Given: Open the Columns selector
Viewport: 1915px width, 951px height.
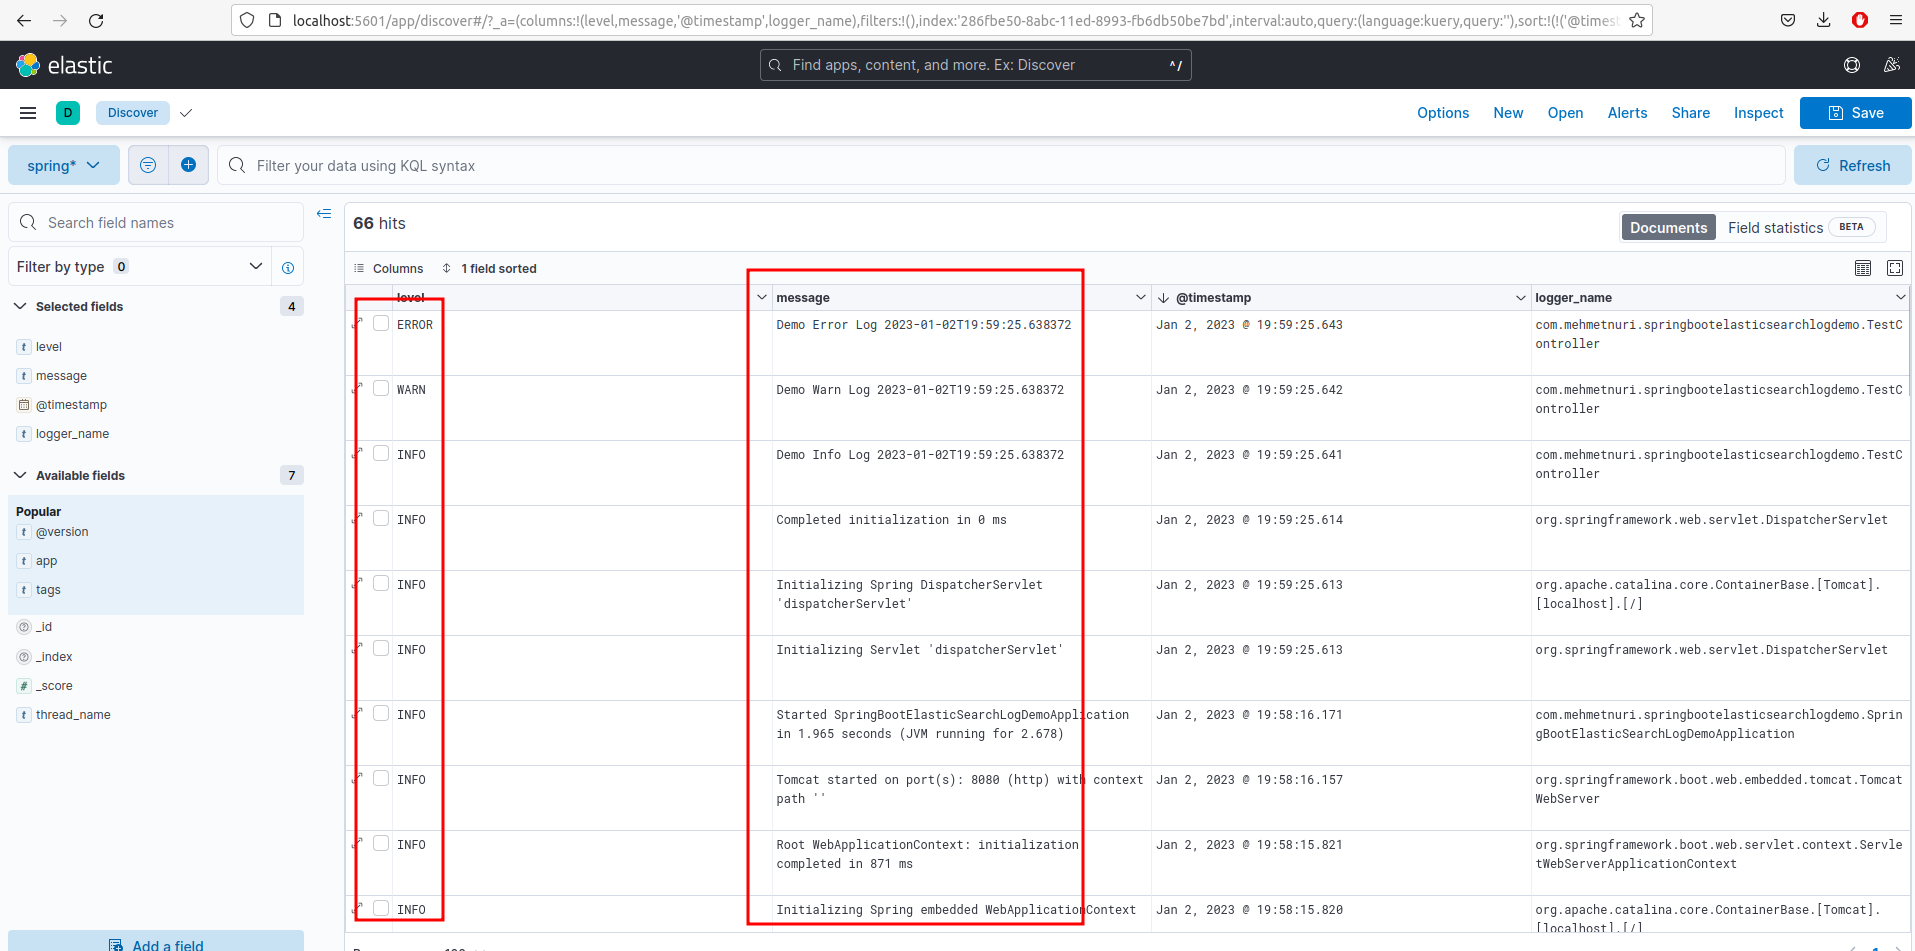Looking at the screenshot, I should click(x=388, y=268).
